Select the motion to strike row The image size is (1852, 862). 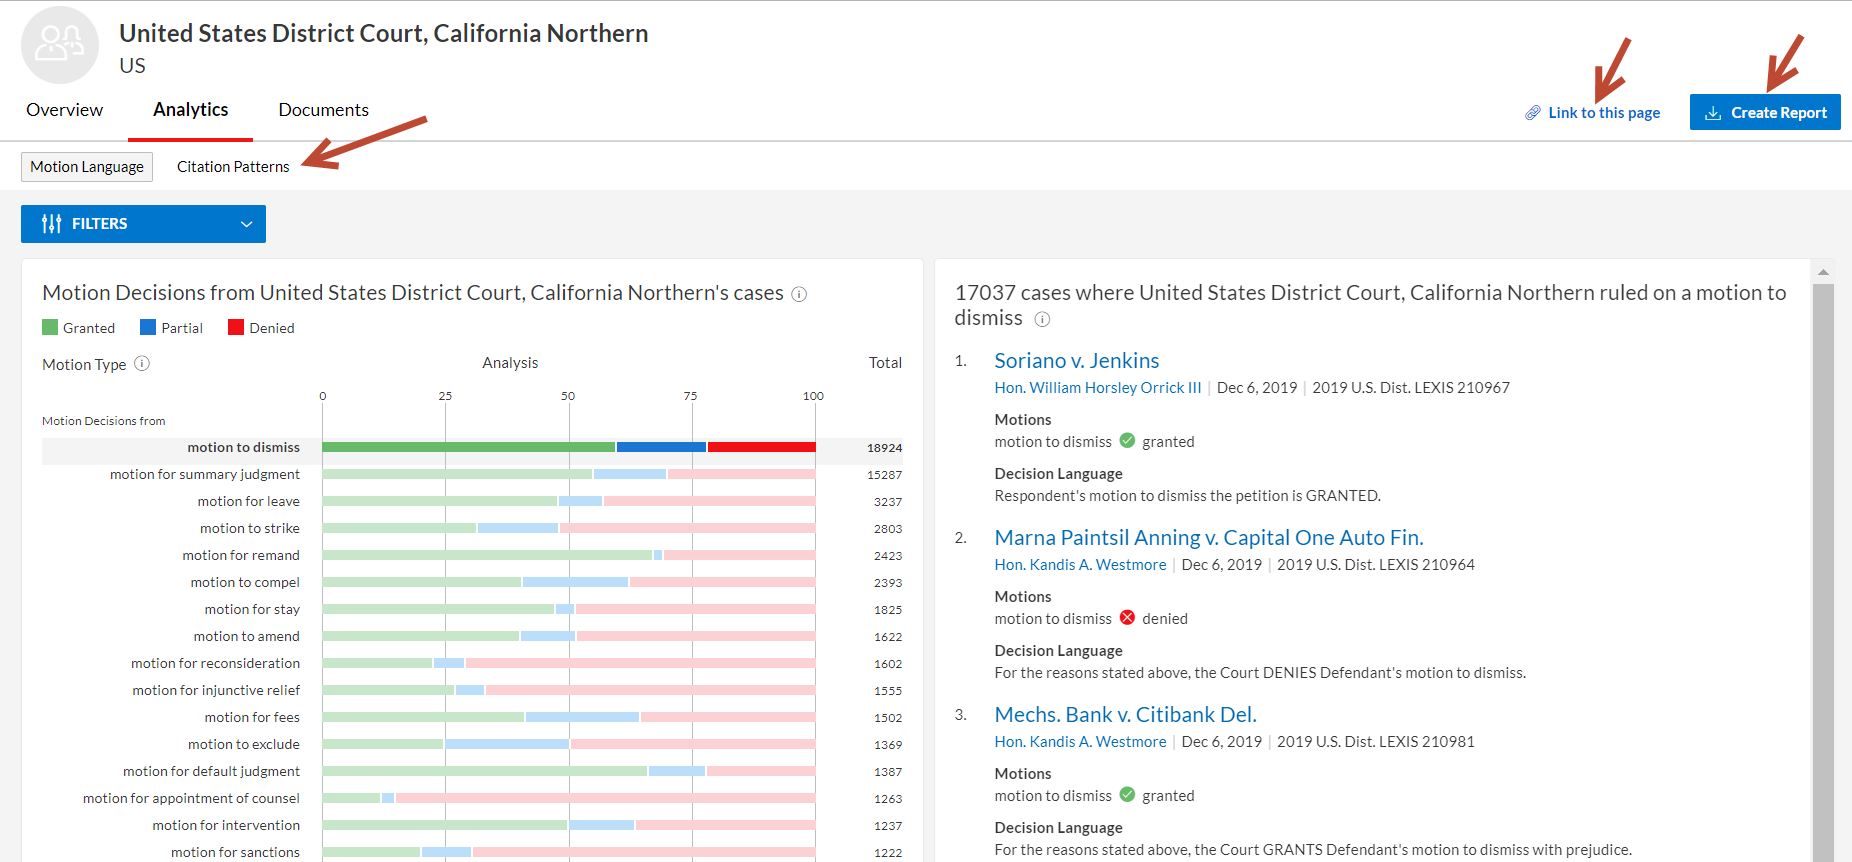(x=472, y=529)
